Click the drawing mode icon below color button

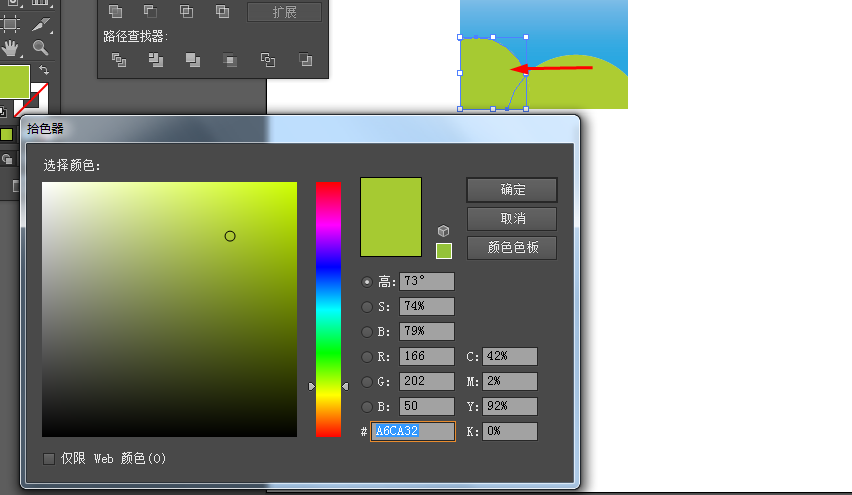click(x=7, y=159)
